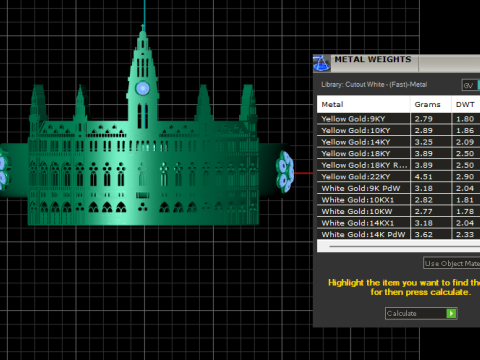The height and width of the screenshot is (360, 480).
Task: Select the Yellow Gold:14KY row
Action: pyautogui.click(x=398, y=142)
